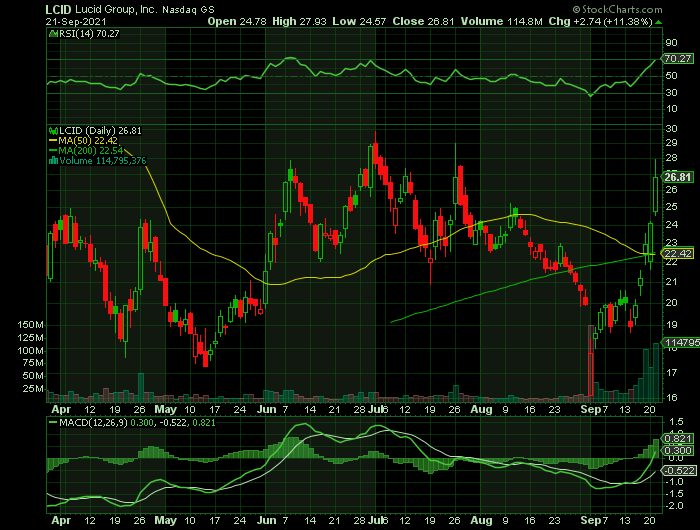Click the 24 price level on the price axis
700x530 pixels.
point(671,224)
